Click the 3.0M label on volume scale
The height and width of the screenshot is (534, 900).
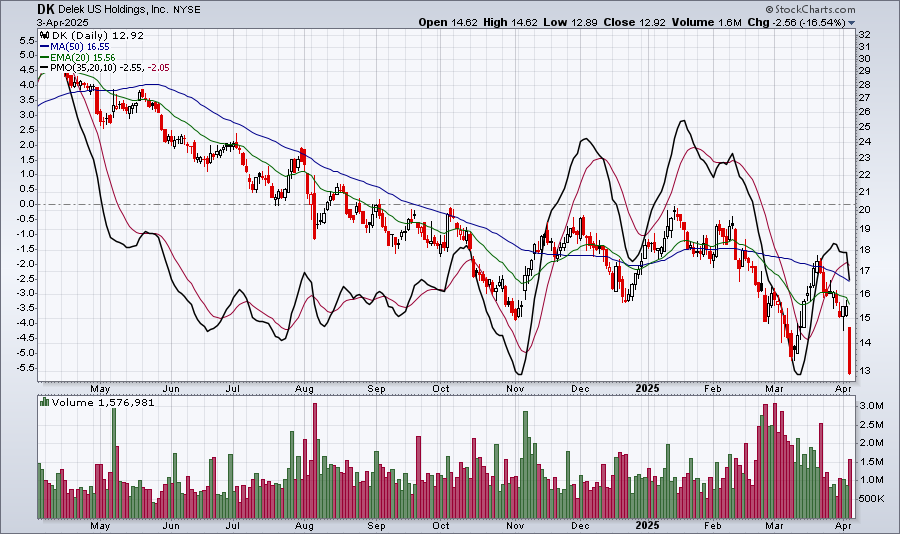[x=871, y=406]
